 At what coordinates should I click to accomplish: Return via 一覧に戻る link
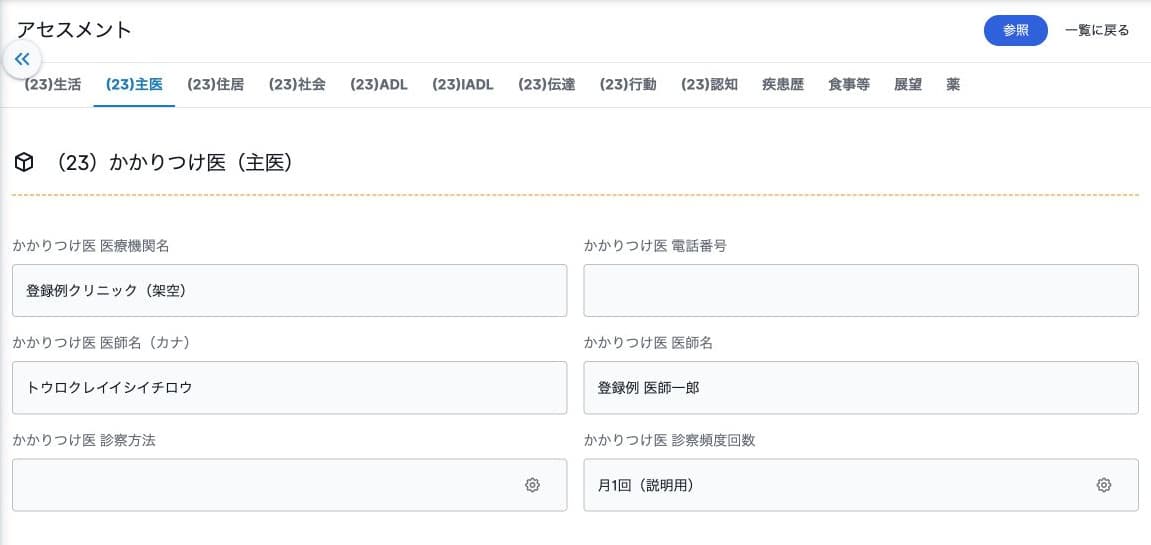click(x=1097, y=30)
